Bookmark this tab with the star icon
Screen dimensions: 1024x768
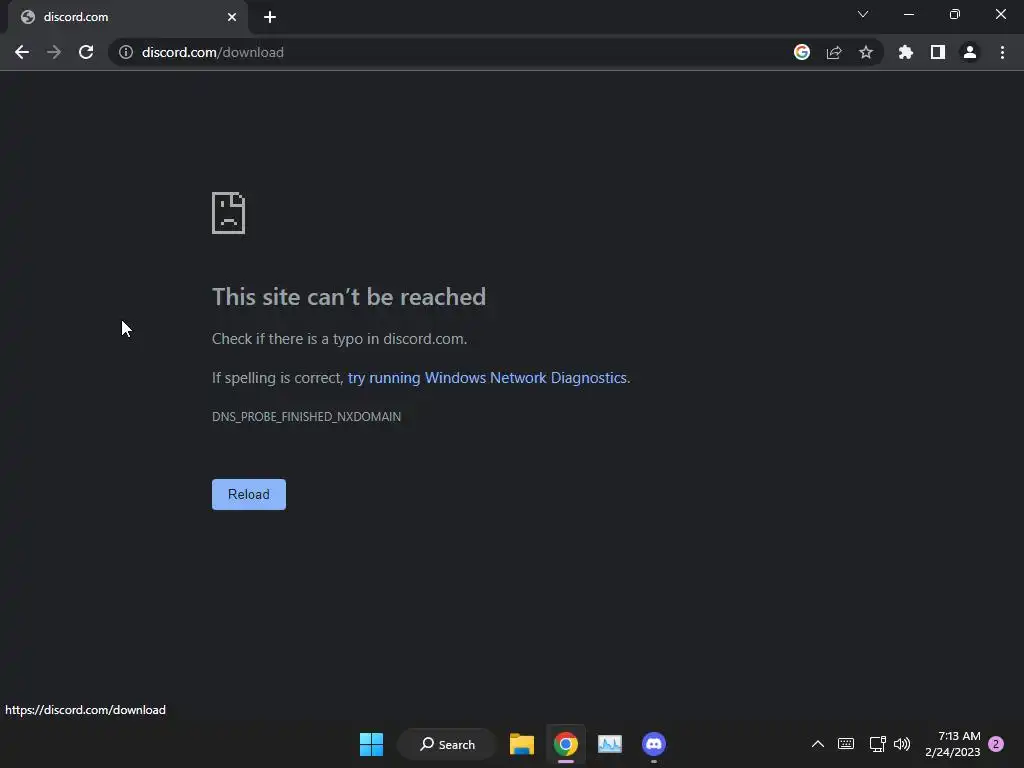(866, 52)
